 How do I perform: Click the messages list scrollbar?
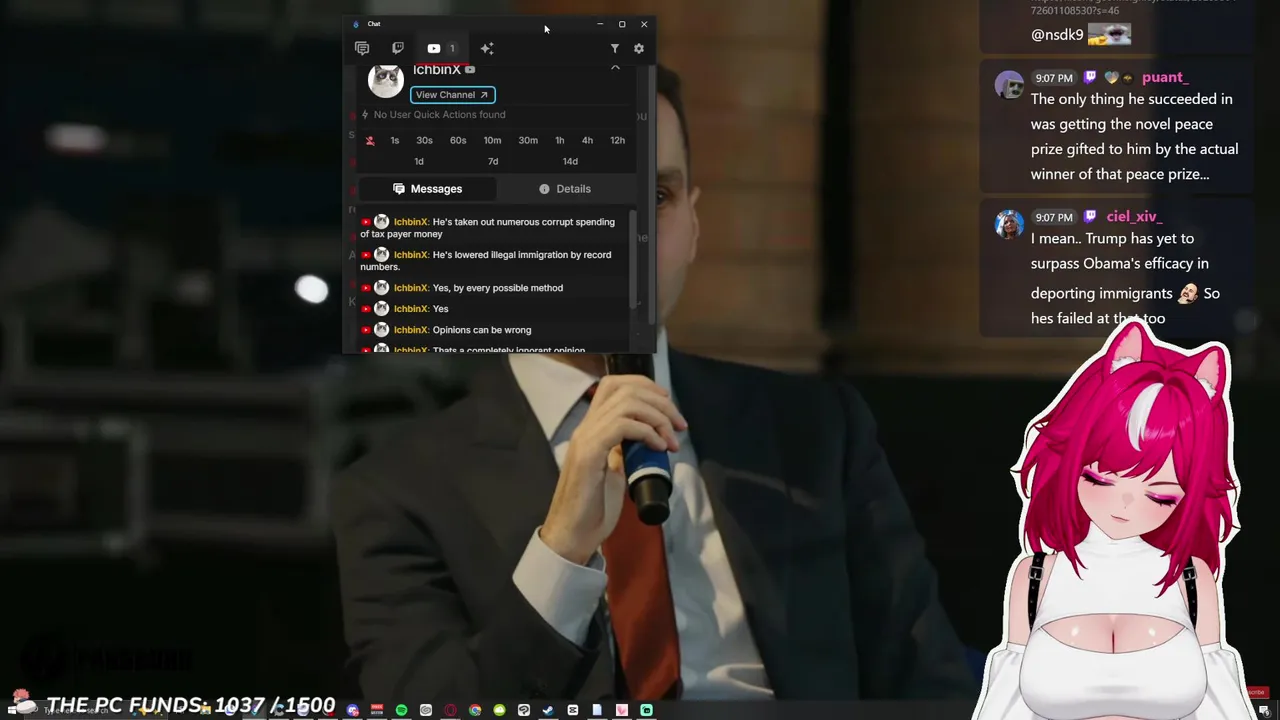633,260
